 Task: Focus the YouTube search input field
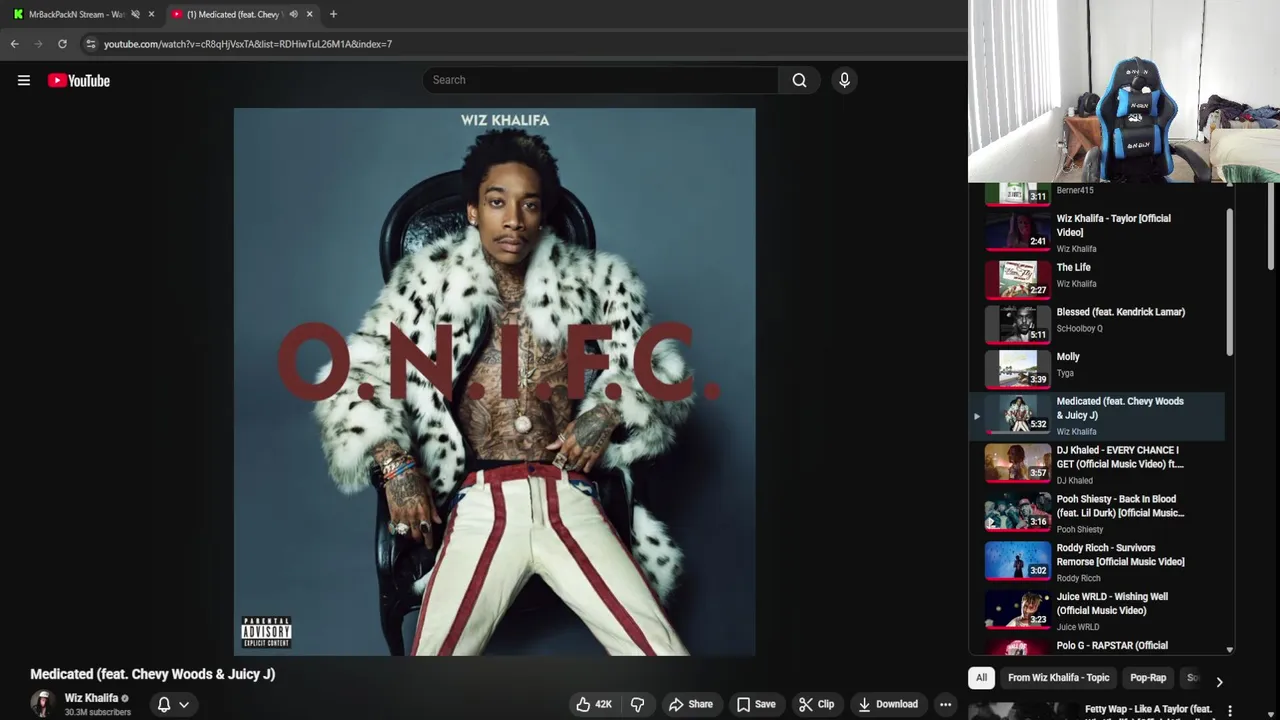click(600, 80)
